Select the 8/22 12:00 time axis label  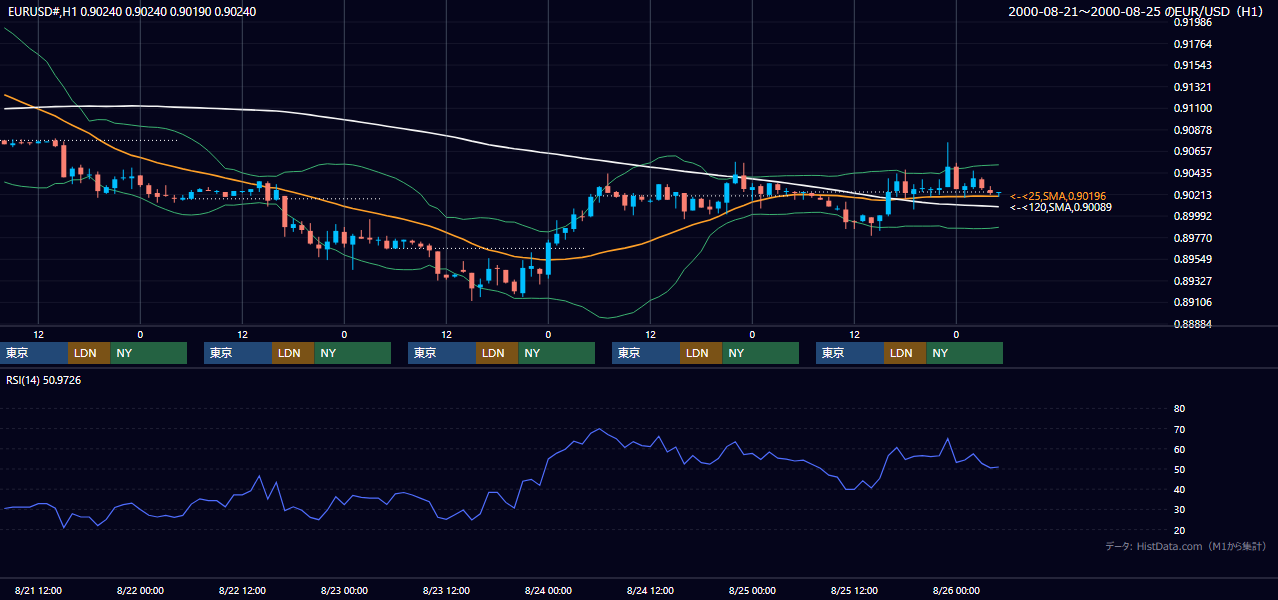(243, 591)
